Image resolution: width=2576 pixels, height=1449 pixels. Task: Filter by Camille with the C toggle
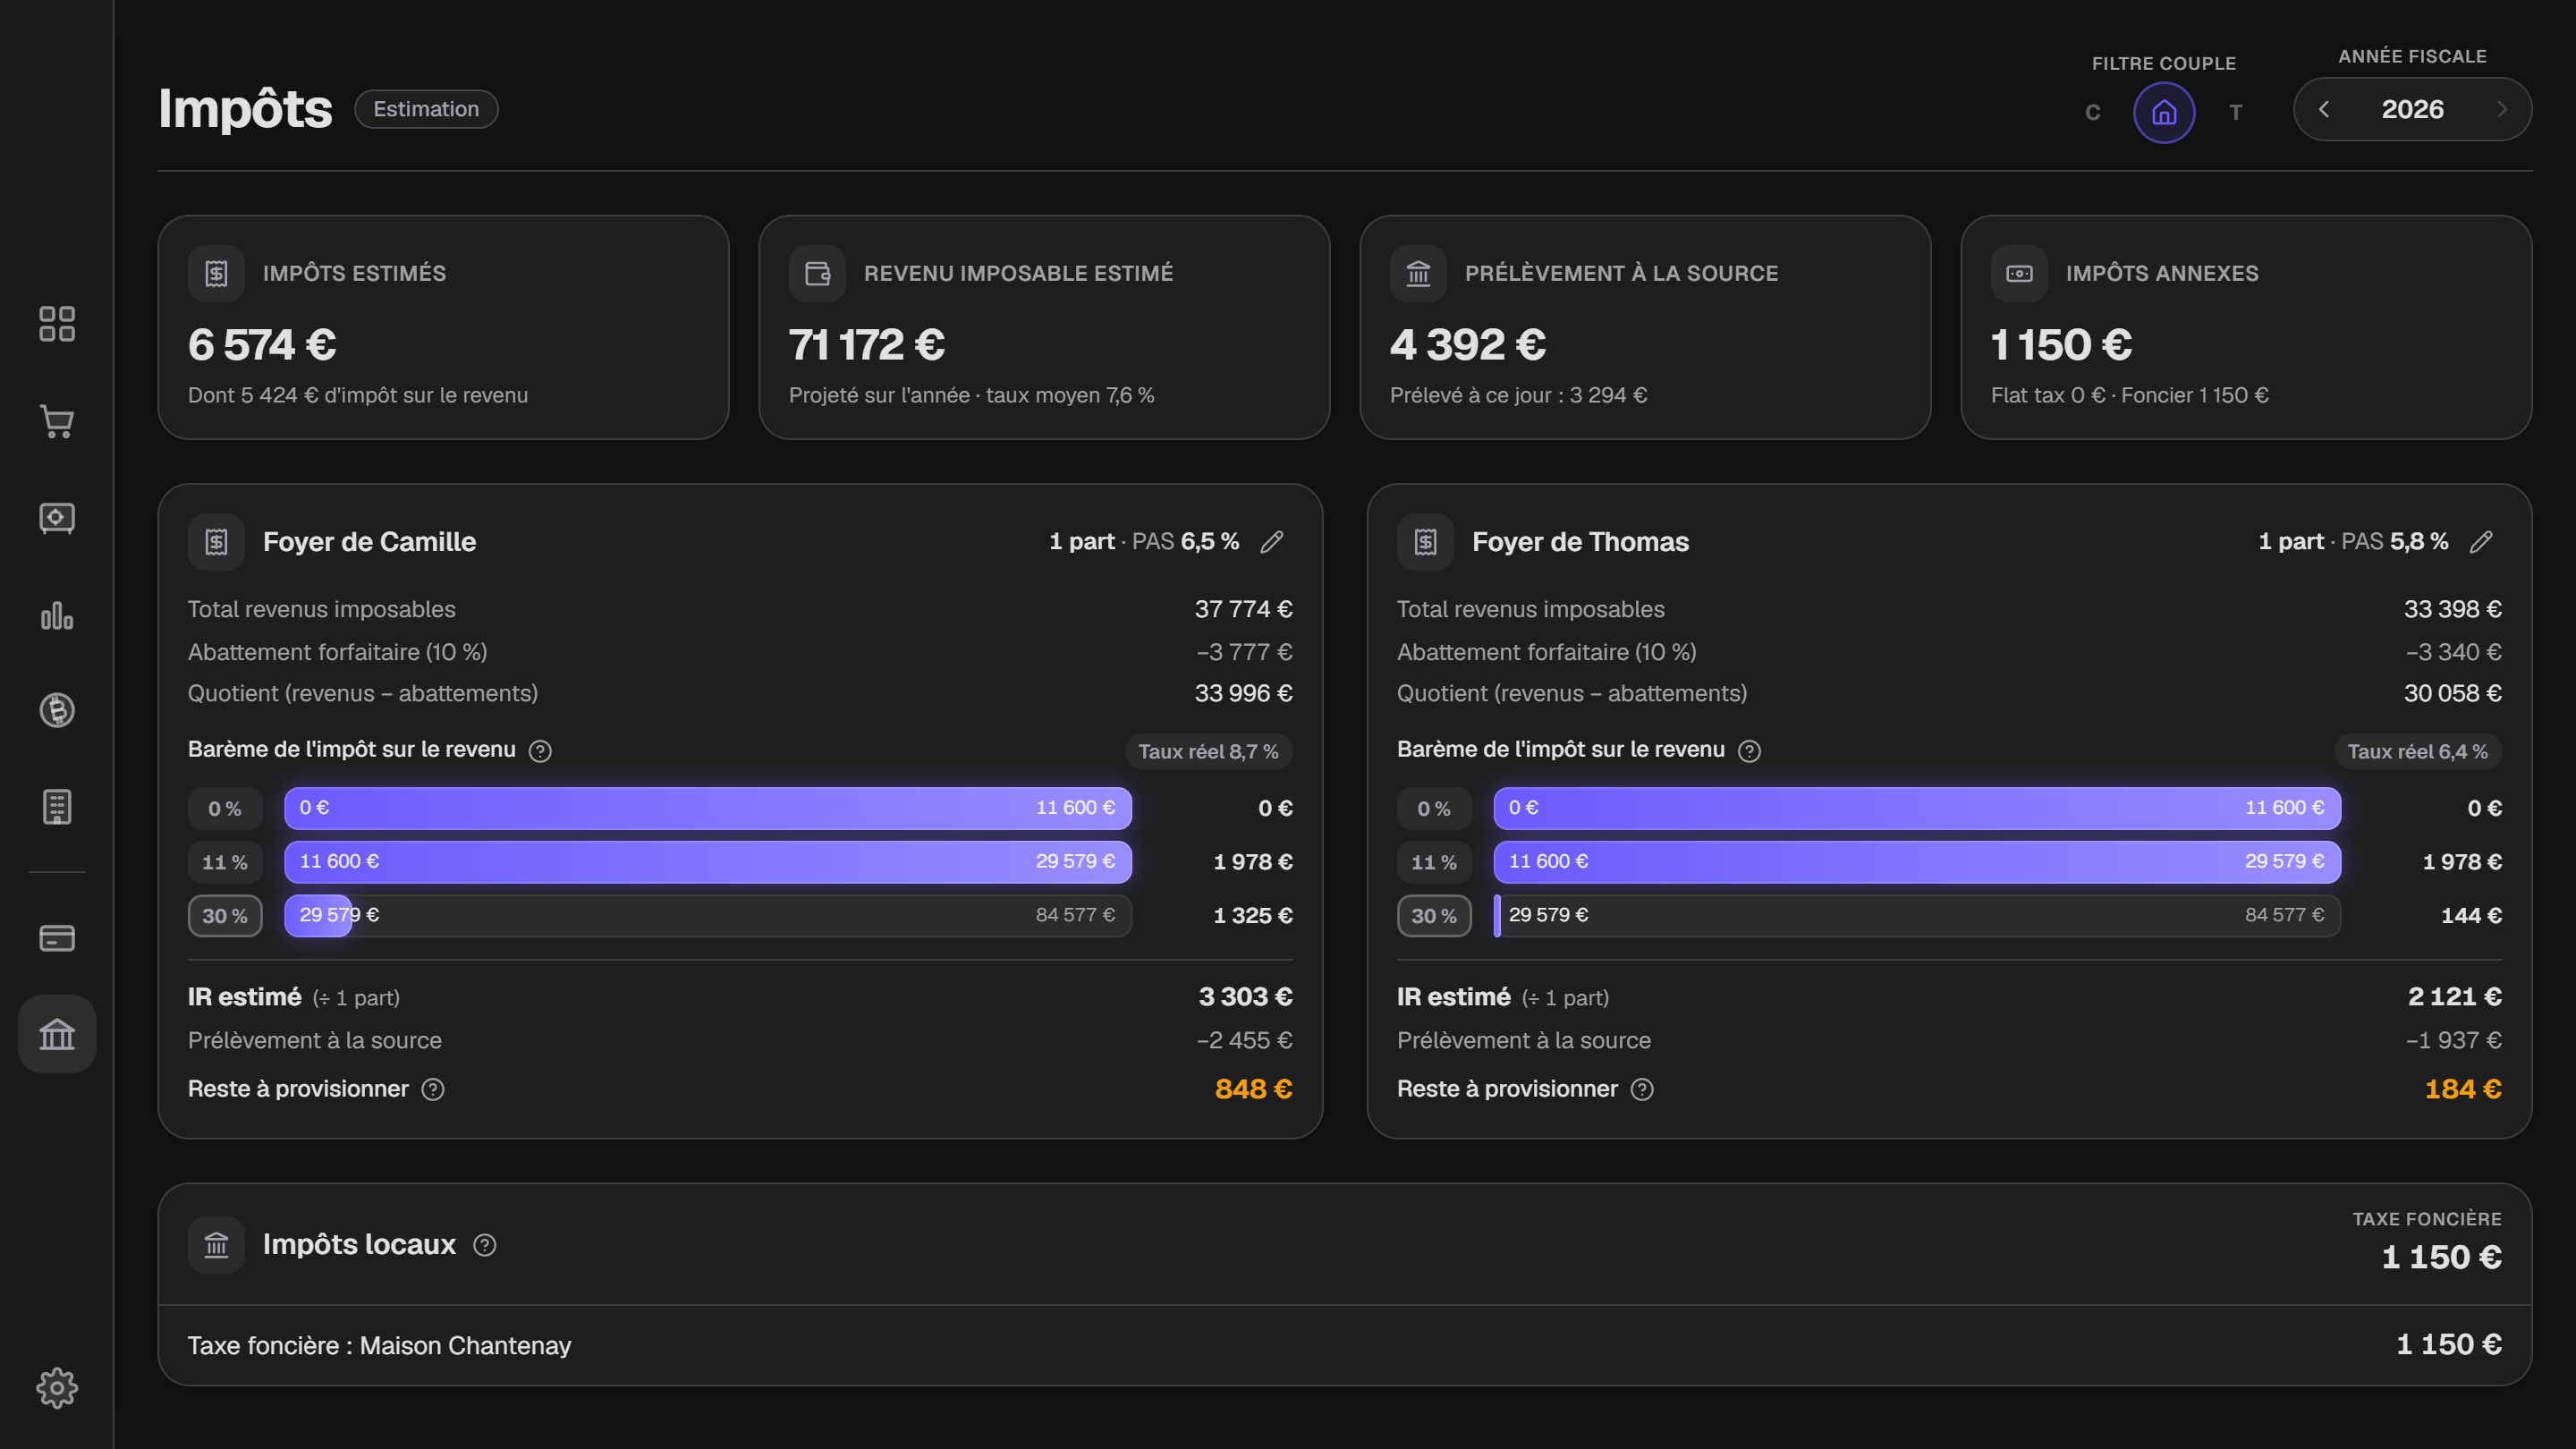[2093, 113]
